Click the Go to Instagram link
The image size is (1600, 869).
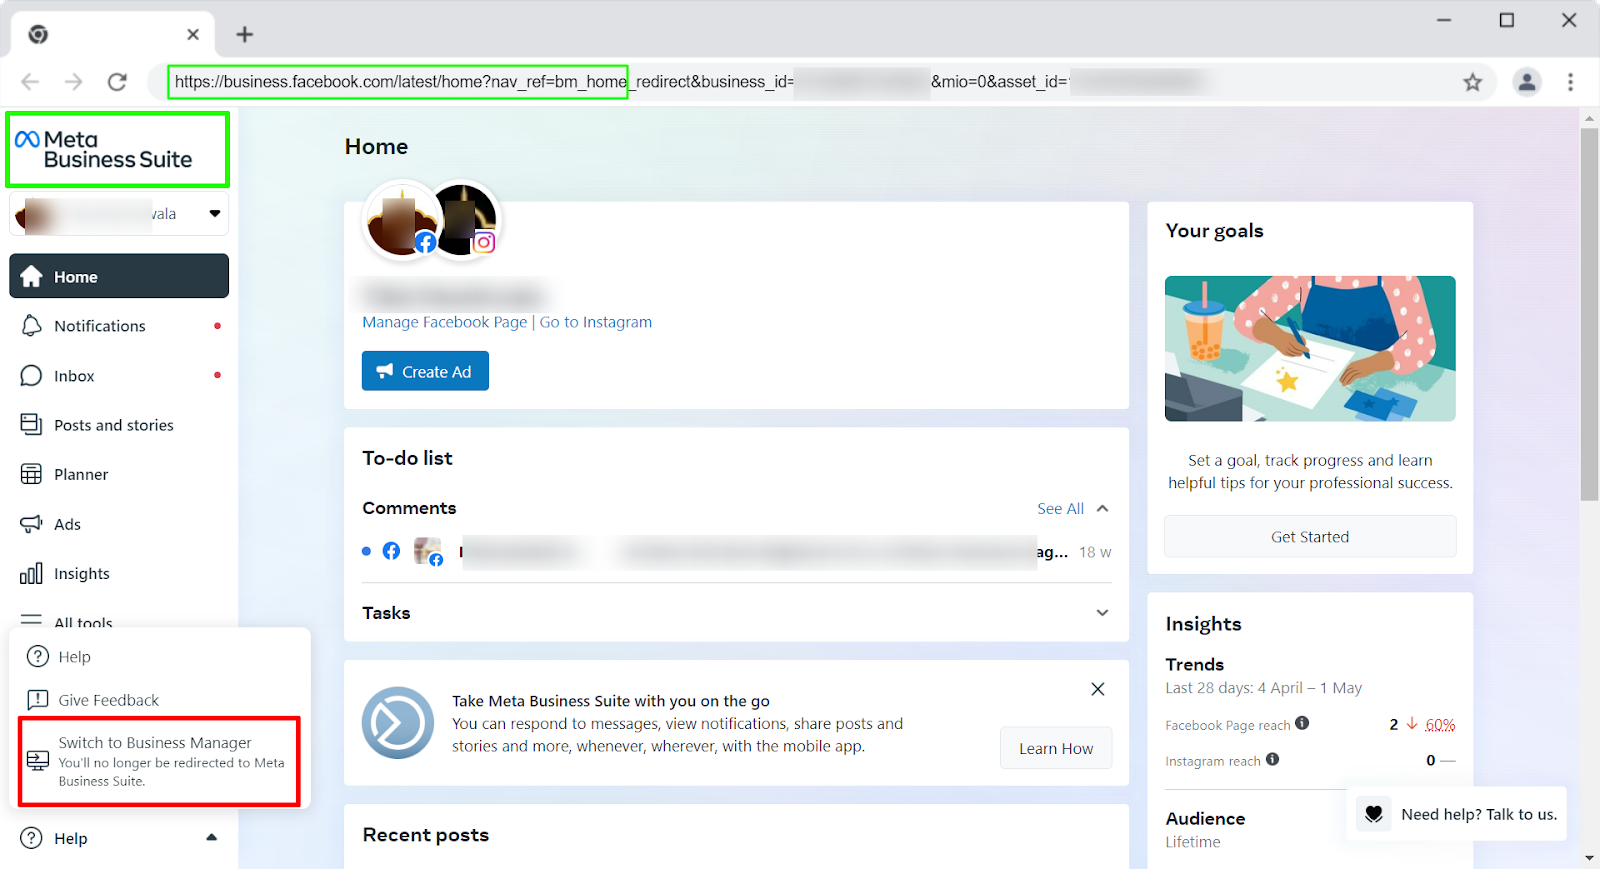(596, 322)
